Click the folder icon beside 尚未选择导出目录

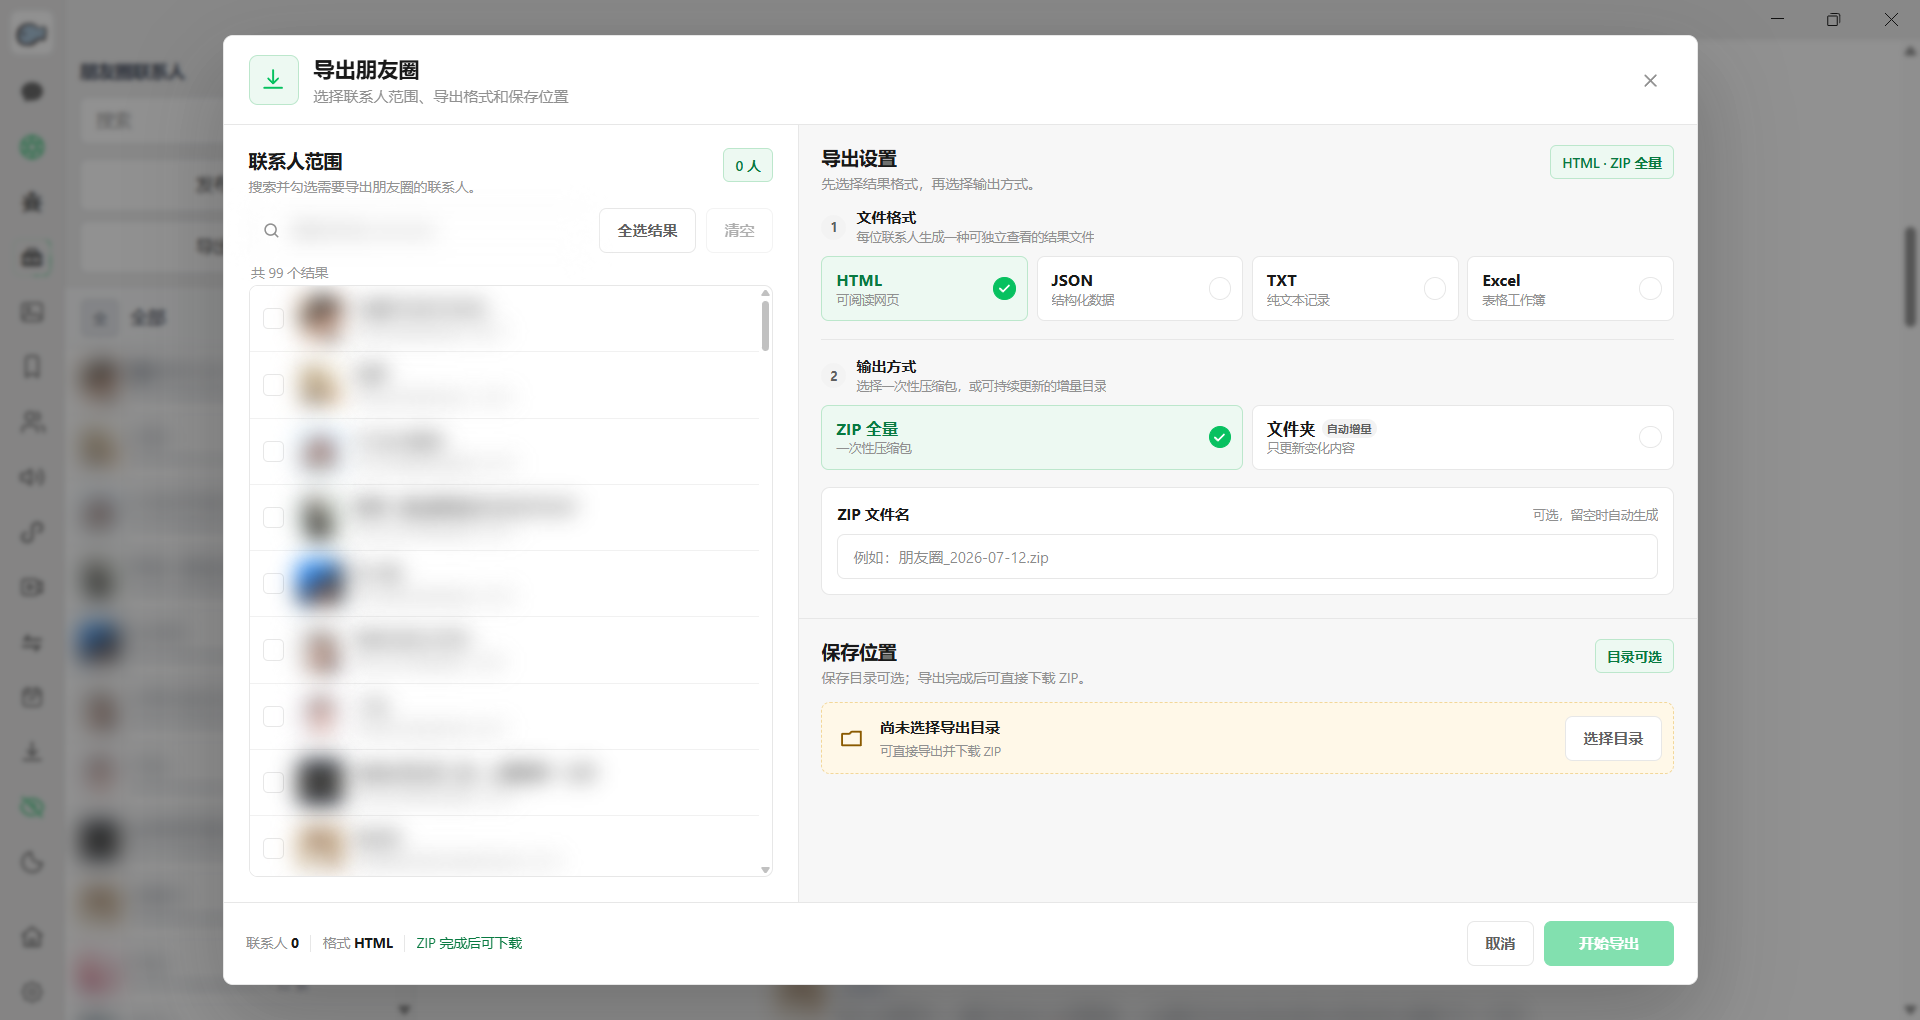pos(851,739)
